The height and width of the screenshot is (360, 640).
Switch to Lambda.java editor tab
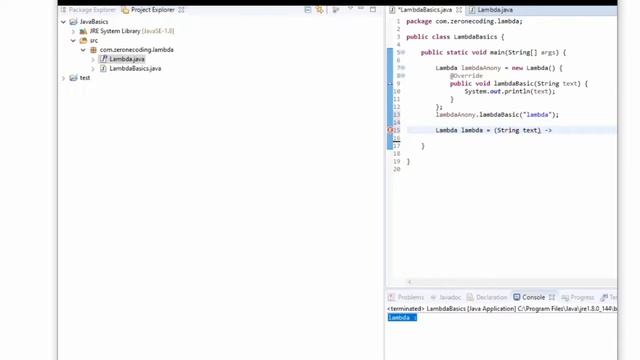tap(491, 10)
